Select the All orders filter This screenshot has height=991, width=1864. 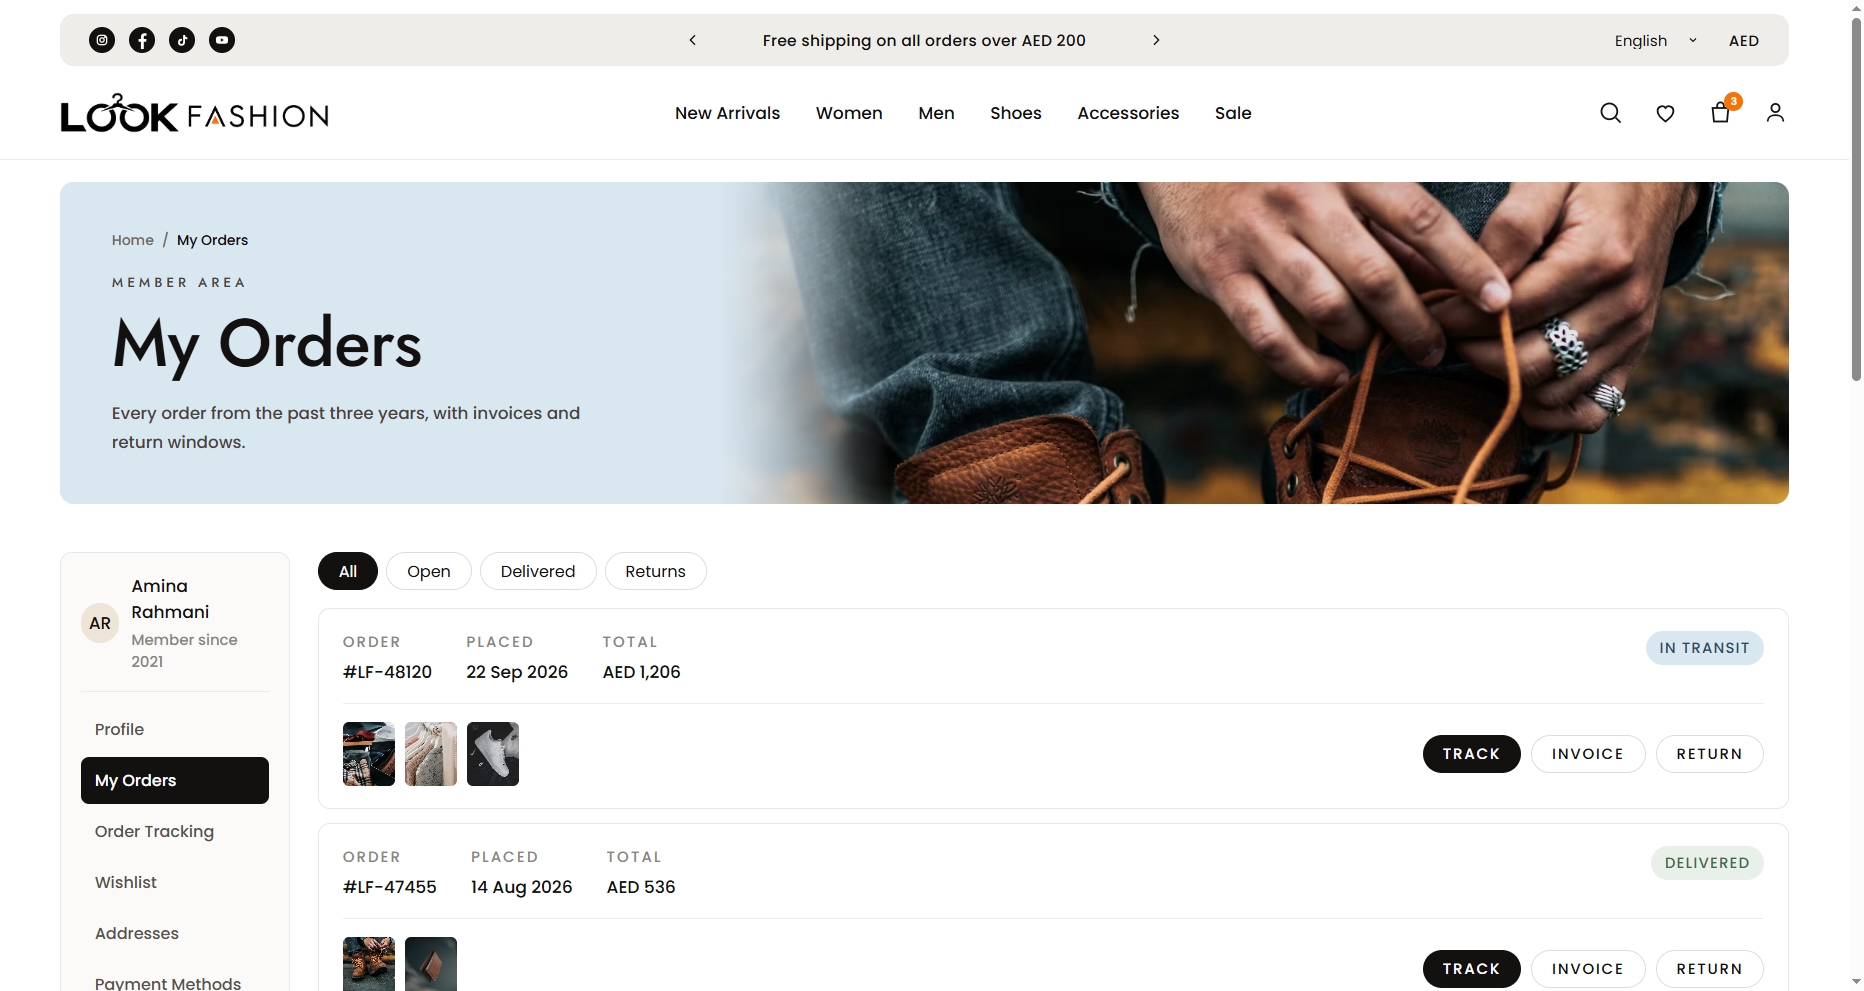tap(348, 571)
